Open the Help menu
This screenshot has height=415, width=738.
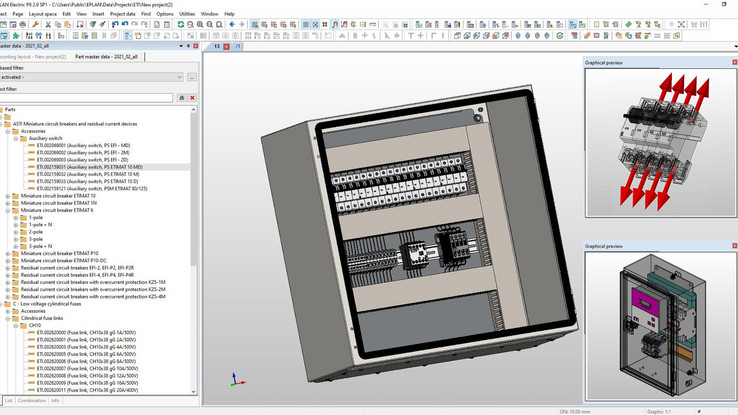[x=229, y=14]
